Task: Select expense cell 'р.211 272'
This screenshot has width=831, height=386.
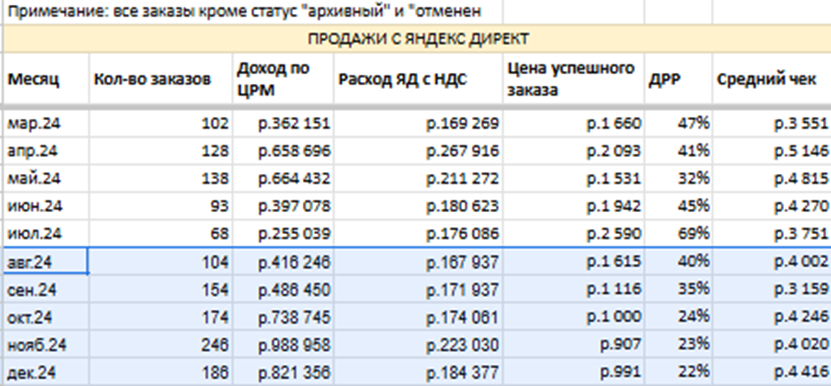Action: (x=418, y=179)
